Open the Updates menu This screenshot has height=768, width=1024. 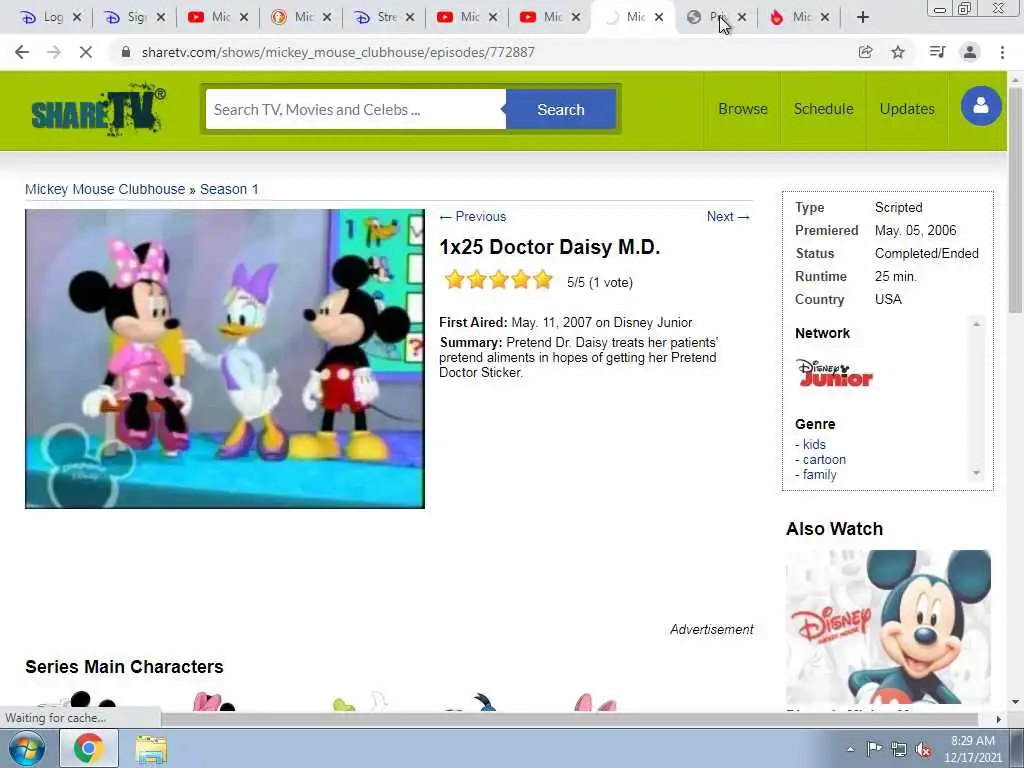(906, 109)
